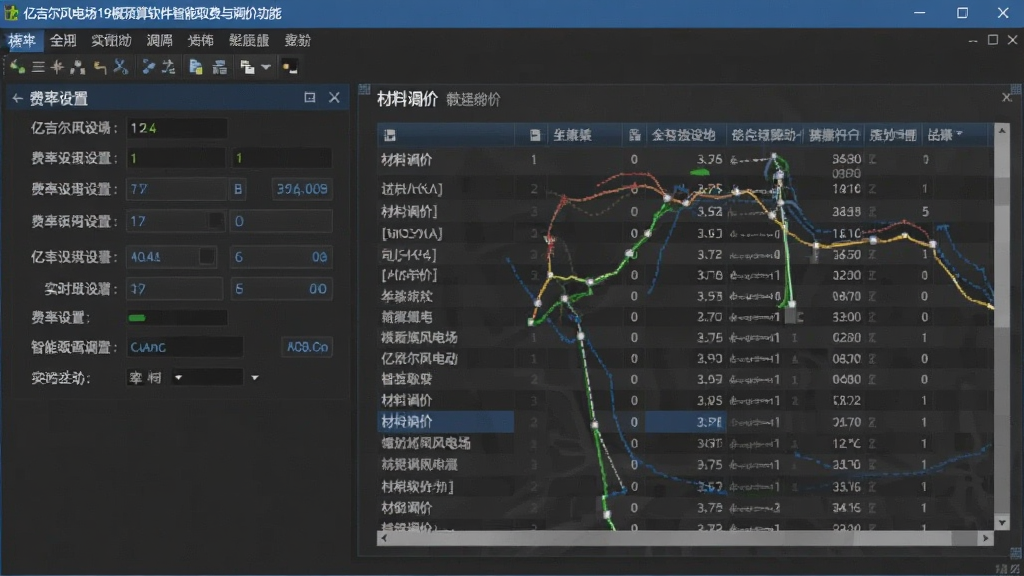Click the blue link tool icon in the toolbar
Screen dimensions: 1024x576
click(148, 67)
